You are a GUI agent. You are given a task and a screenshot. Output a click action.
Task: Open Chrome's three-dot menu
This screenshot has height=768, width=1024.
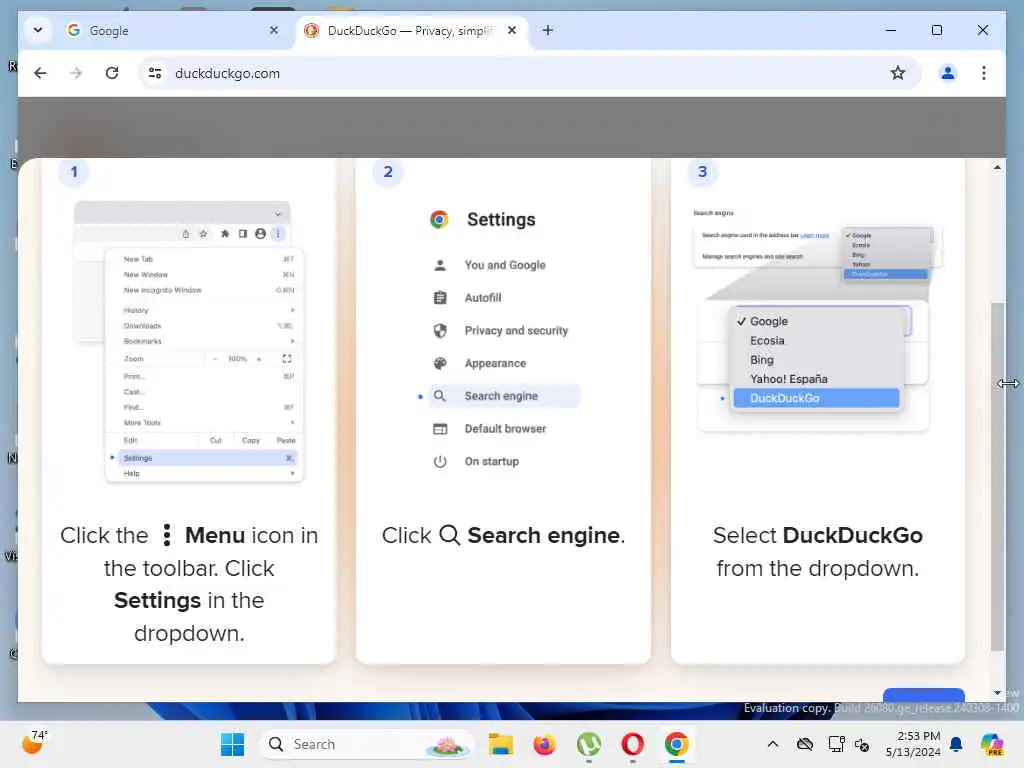coord(984,73)
